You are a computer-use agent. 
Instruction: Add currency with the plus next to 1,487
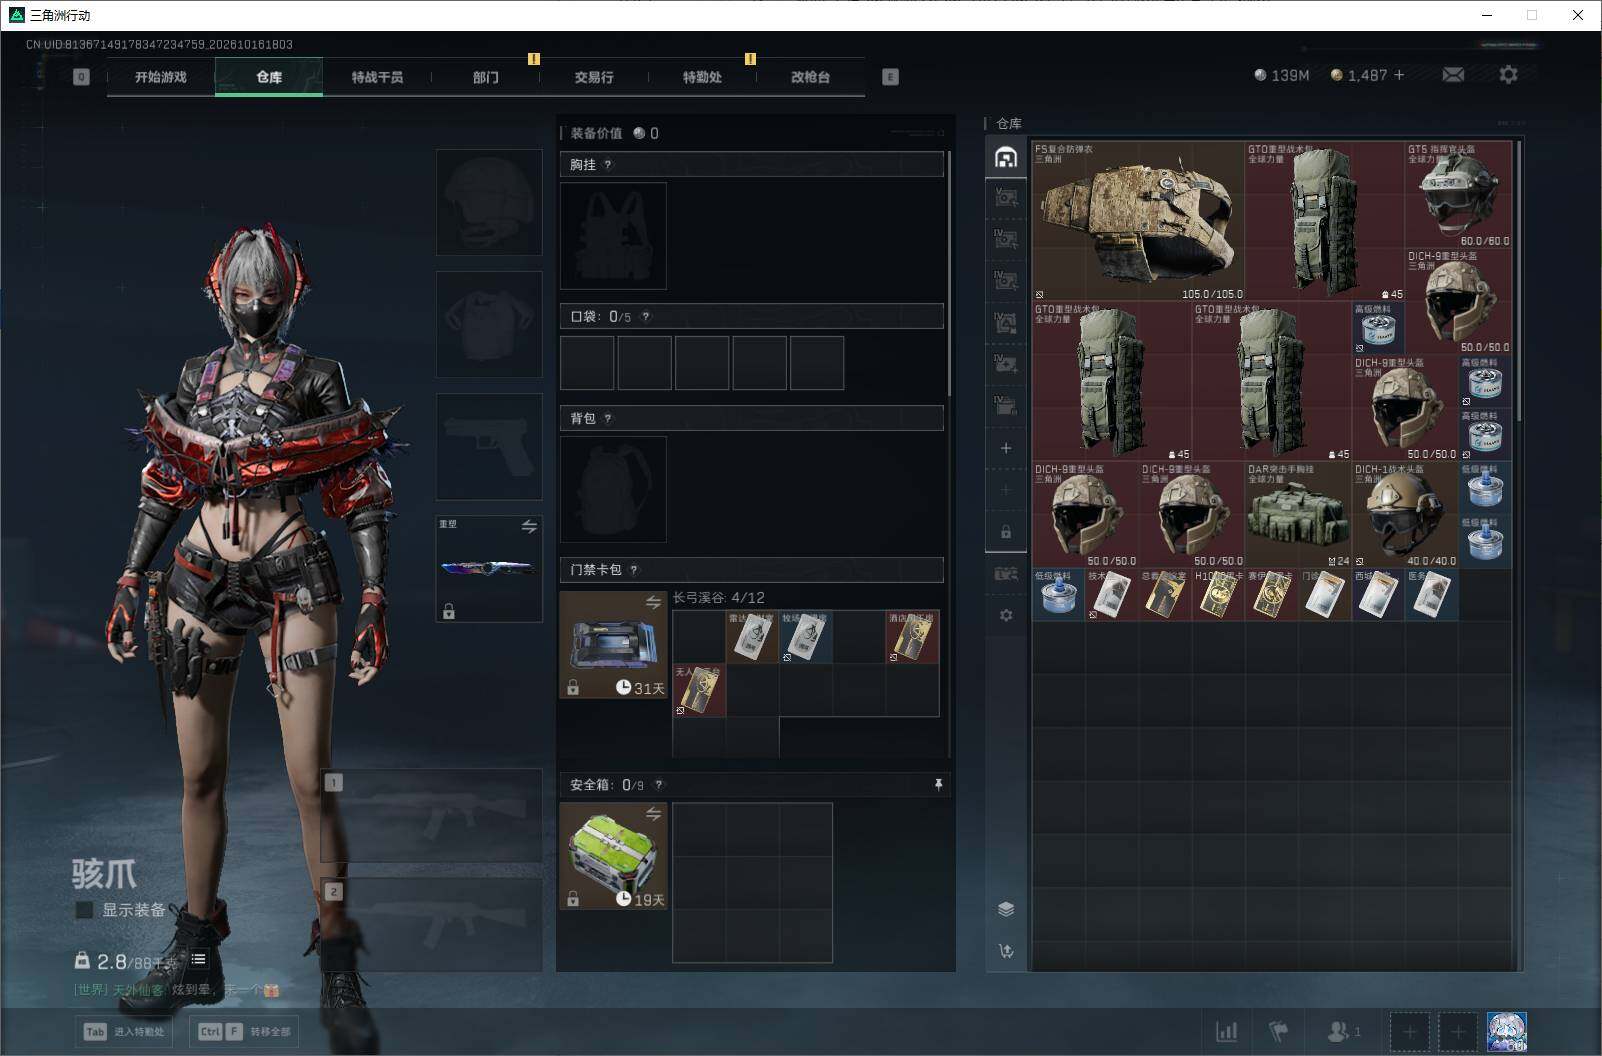tap(1399, 75)
